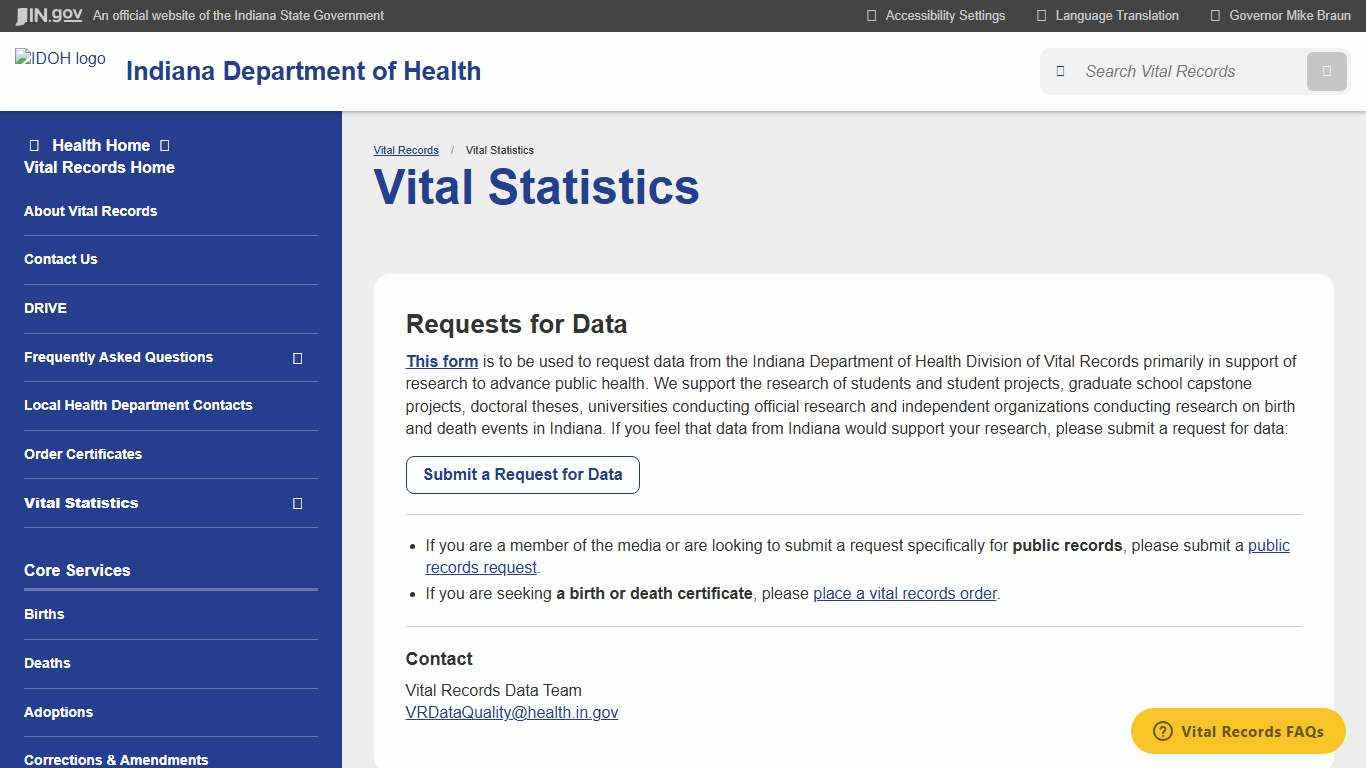This screenshot has width=1366, height=768.
Task: Email the Vital Records Data Team
Action: tap(512, 712)
